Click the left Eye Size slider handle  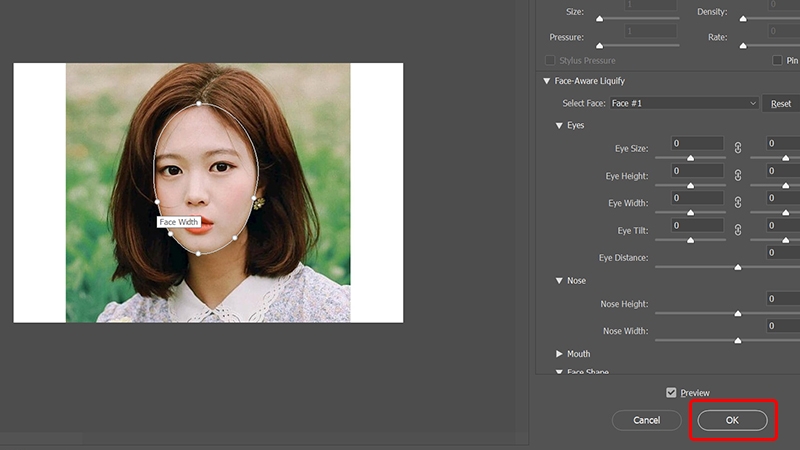coord(690,158)
